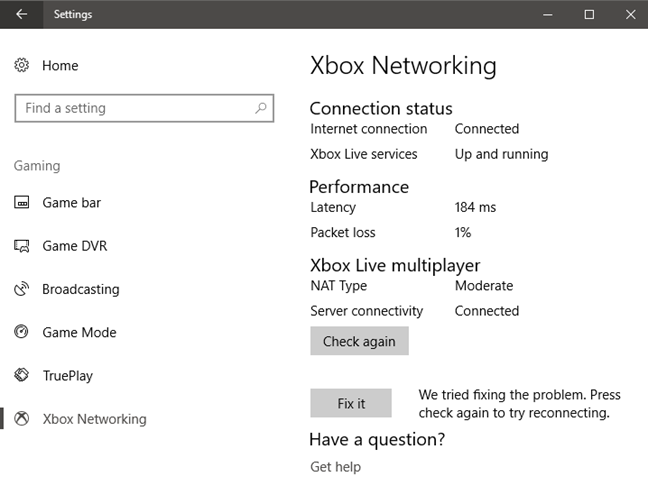Screen dimensions: 648x504
Task: Click the Up and running status
Action: [501, 154]
